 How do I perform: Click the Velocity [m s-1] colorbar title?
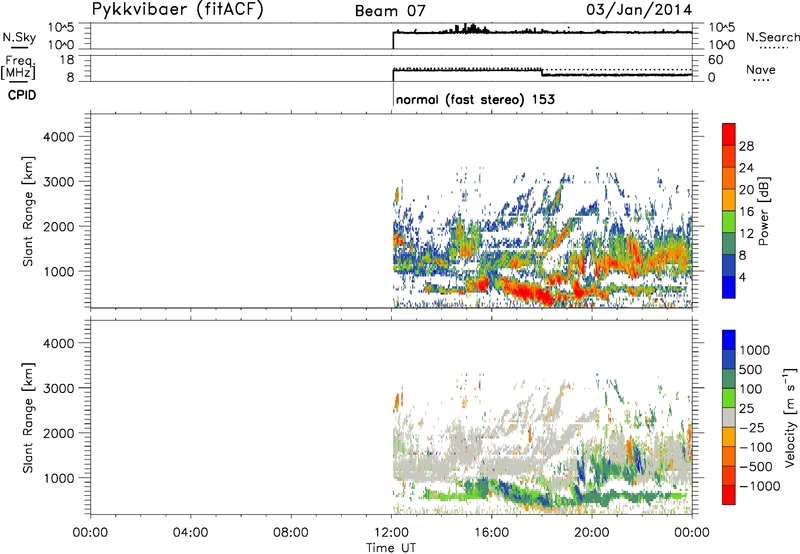789,418
